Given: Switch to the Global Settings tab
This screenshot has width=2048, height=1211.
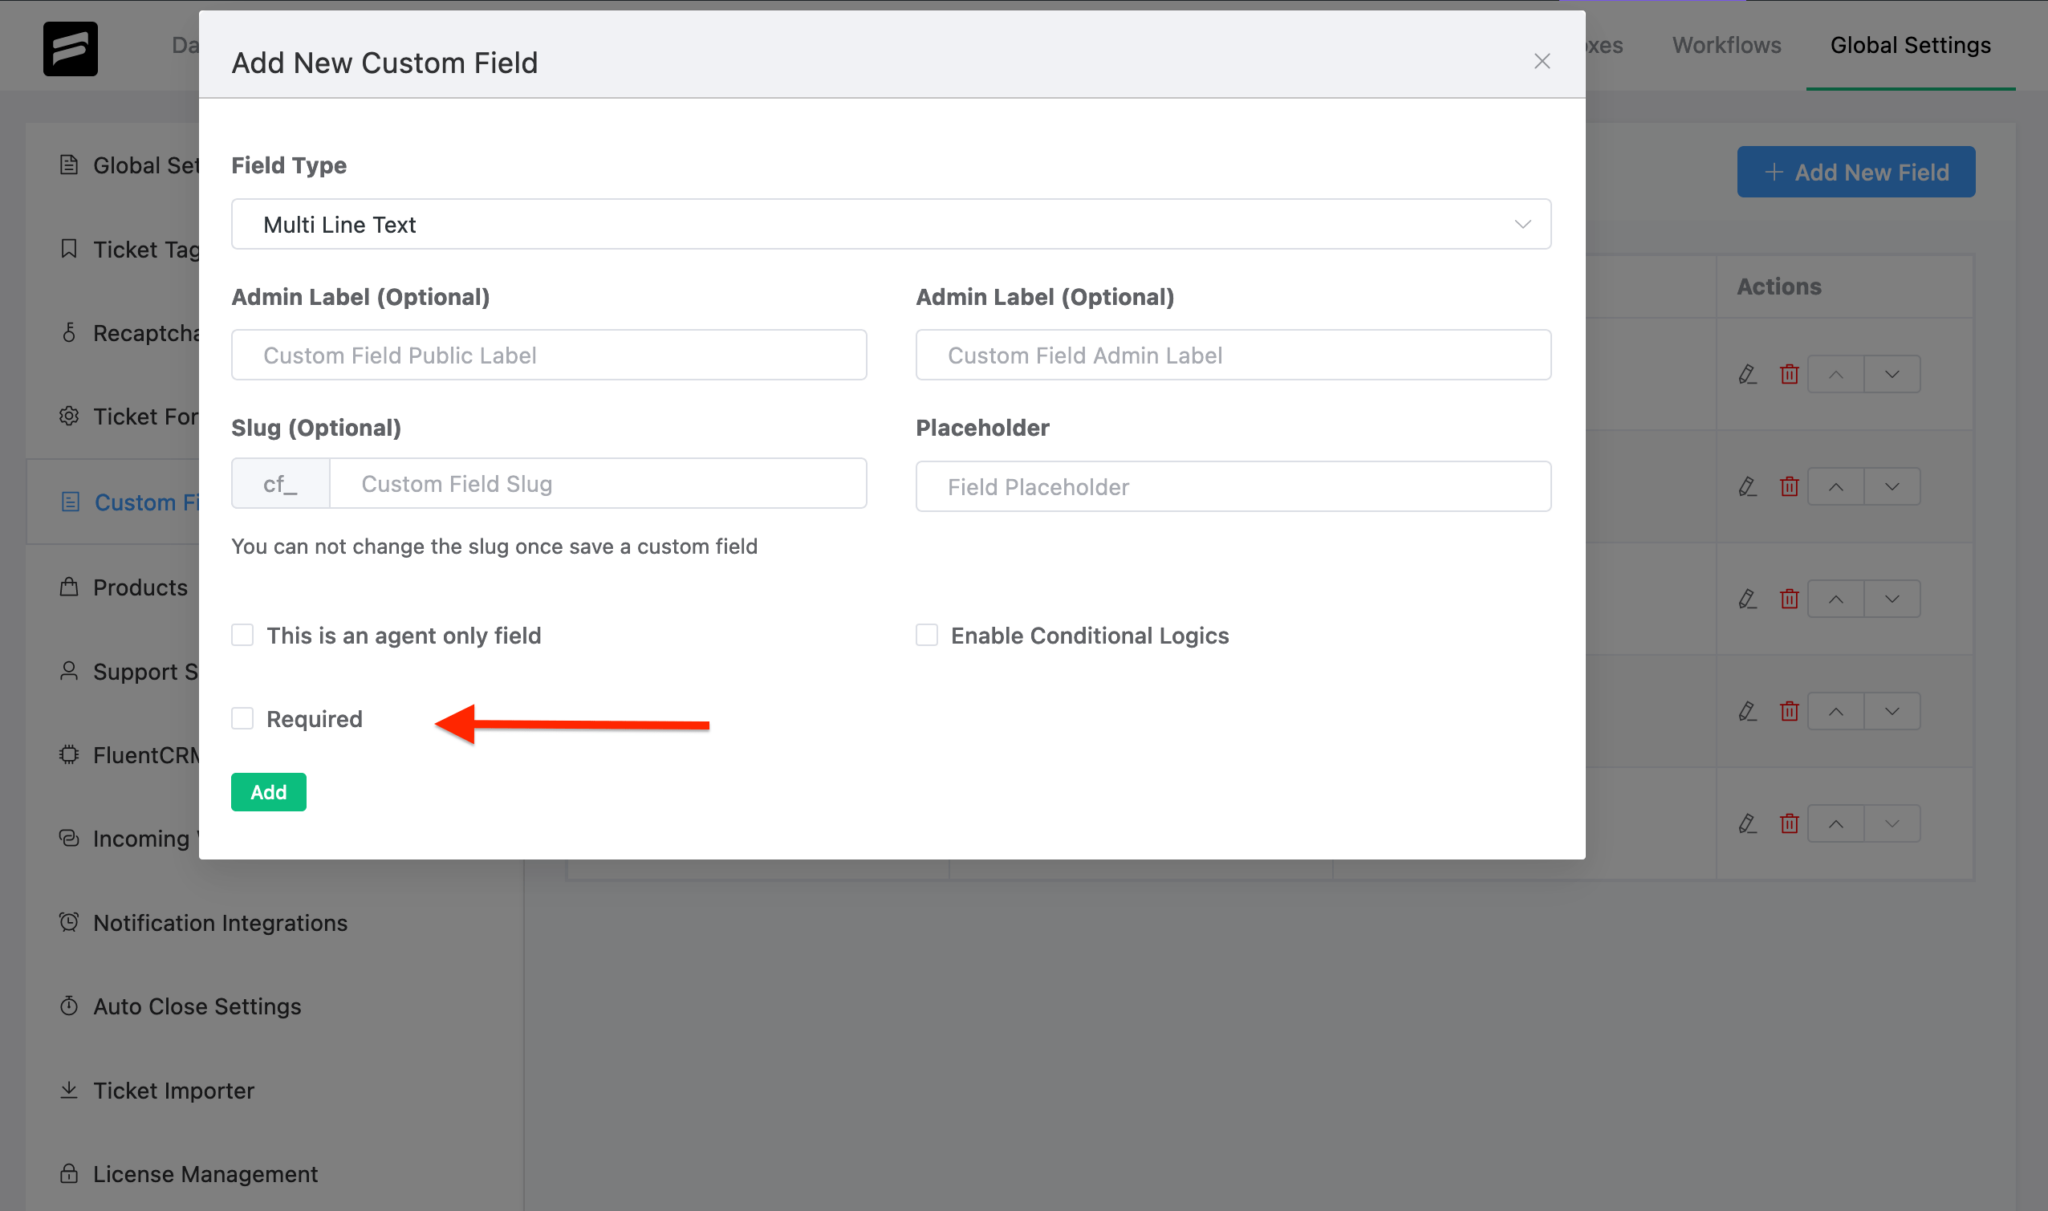Looking at the screenshot, I should pyautogui.click(x=1910, y=45).
